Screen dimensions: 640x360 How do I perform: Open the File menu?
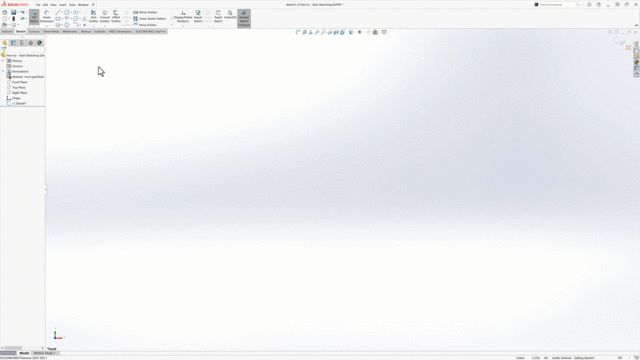click(38, 5)
